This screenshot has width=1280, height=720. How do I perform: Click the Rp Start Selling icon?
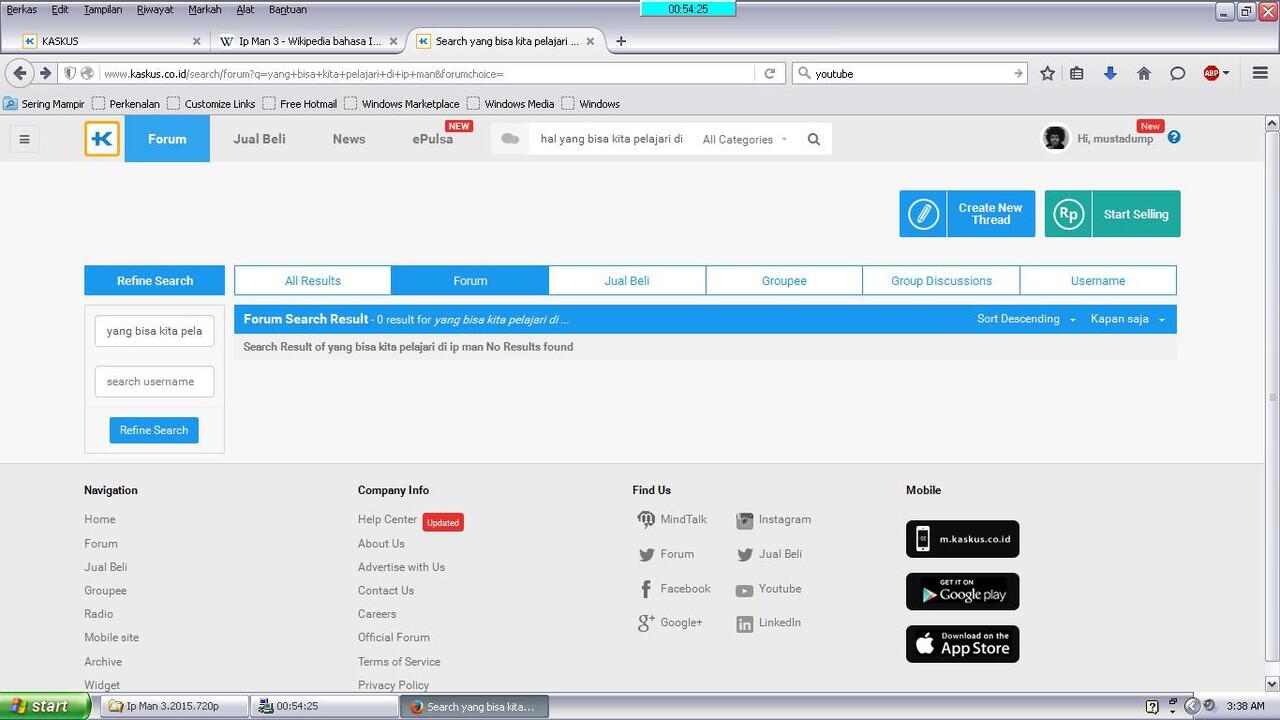tap(1069, 214)
